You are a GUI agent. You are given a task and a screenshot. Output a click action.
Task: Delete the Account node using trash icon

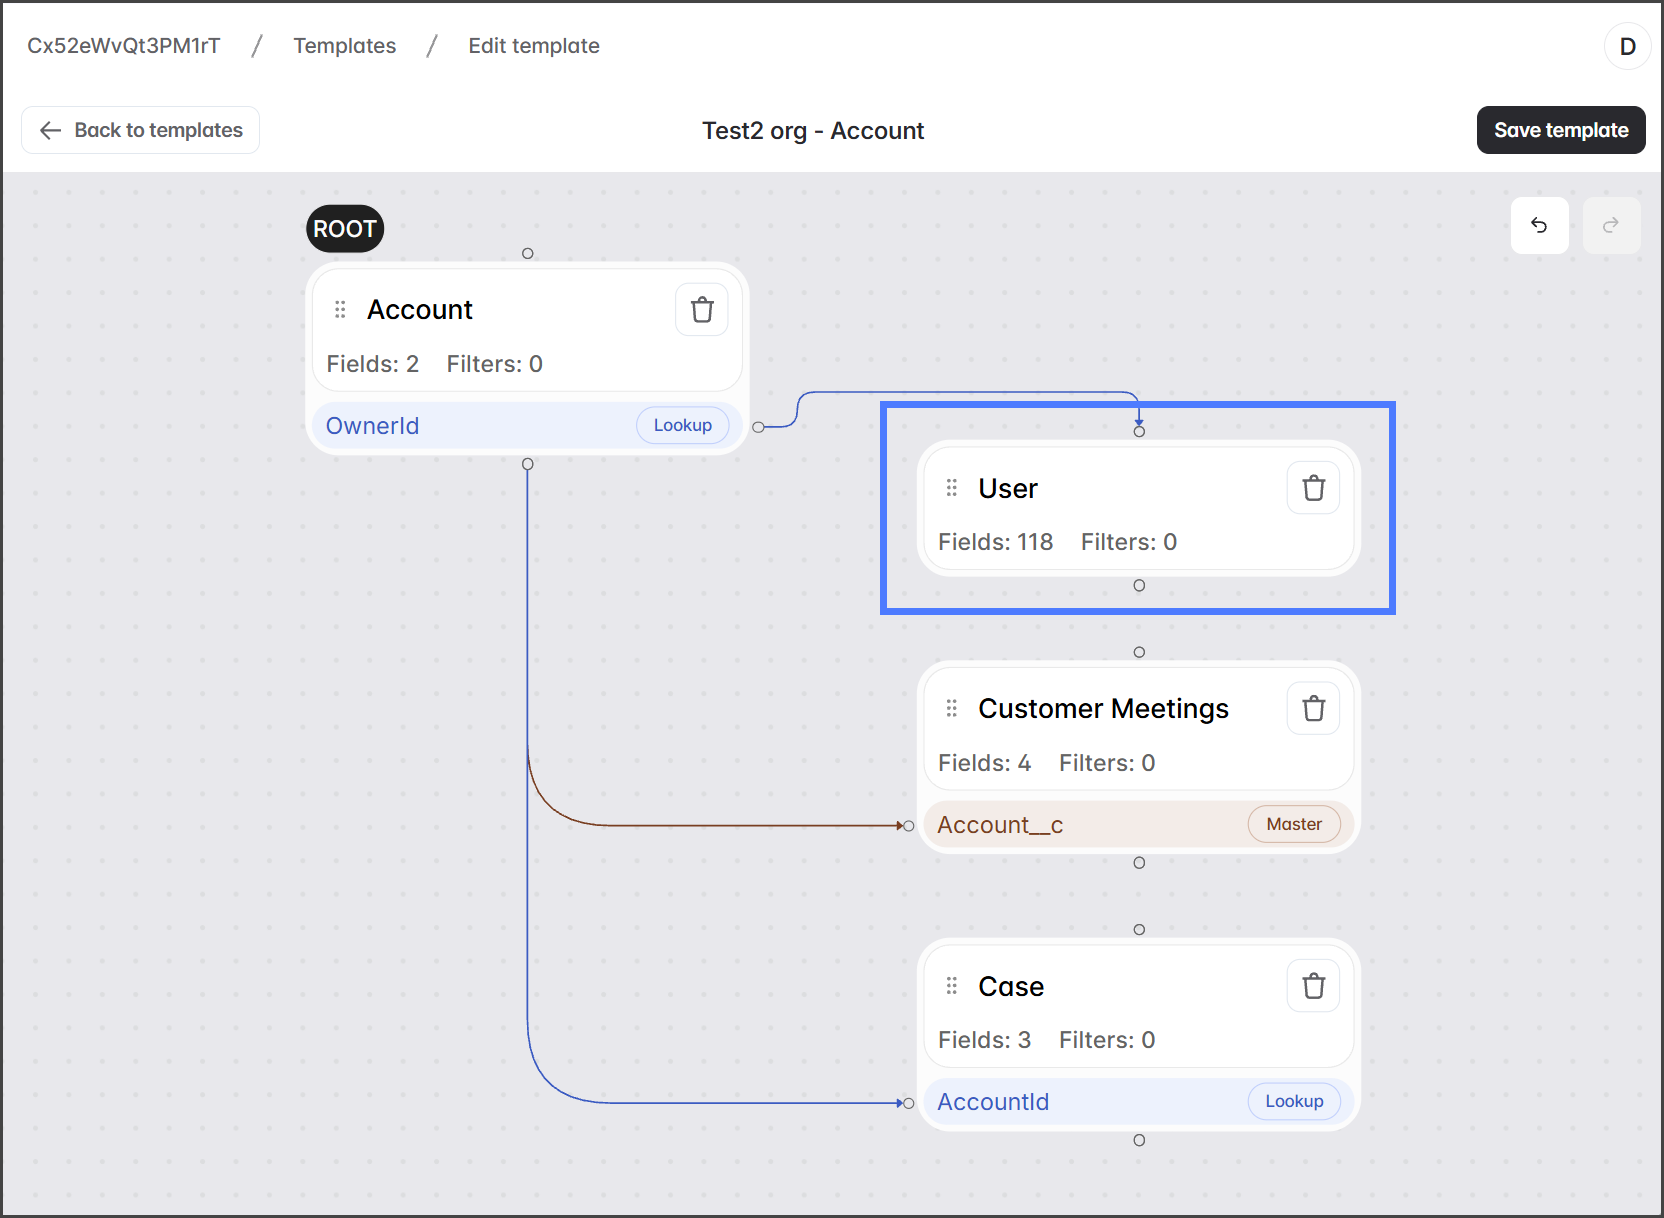coord(702,310)
